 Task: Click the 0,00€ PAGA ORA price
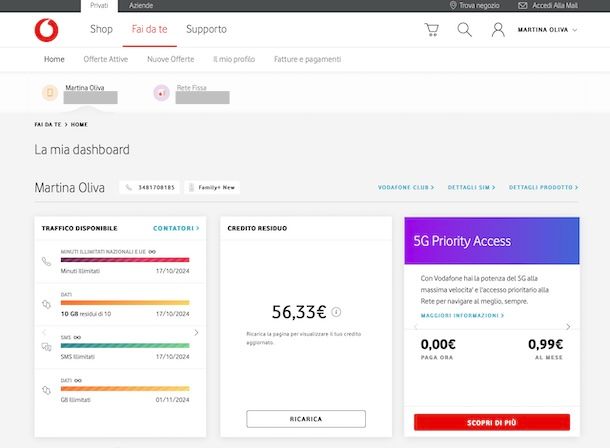(x=438, y=348)
